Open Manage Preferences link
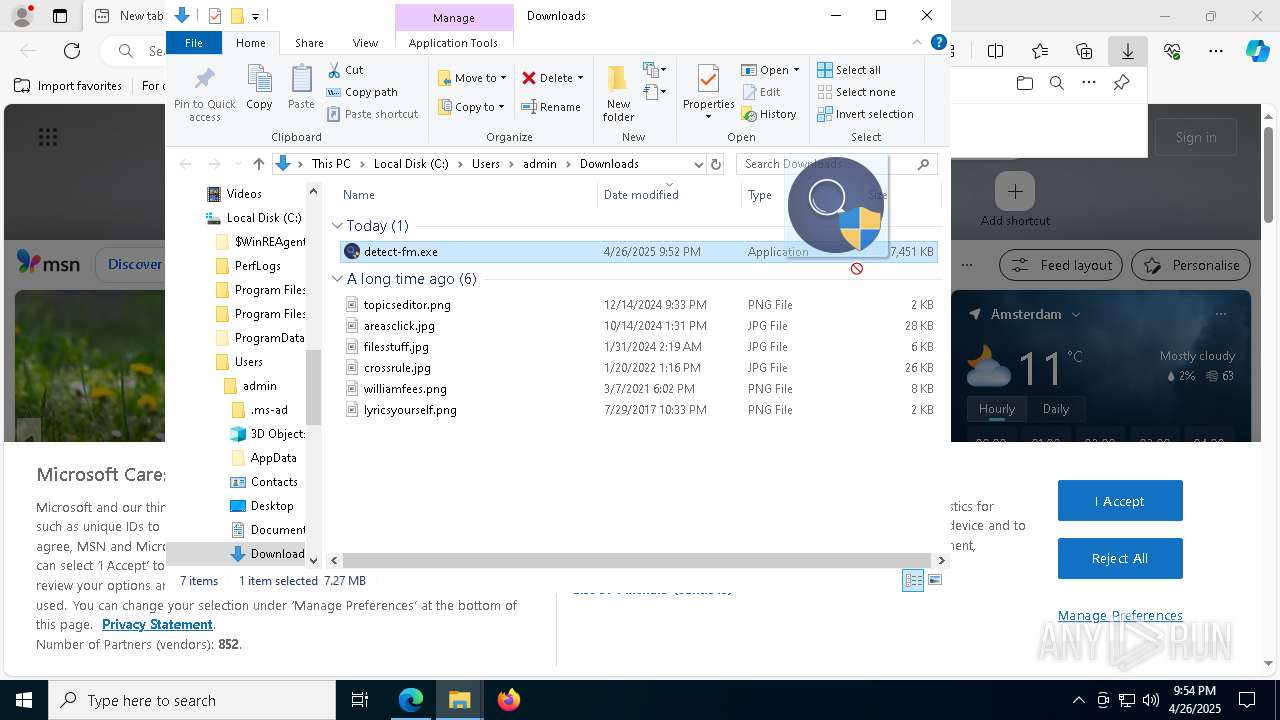The height and width of the screenshot is (720, 1280). click(1120, 615)
